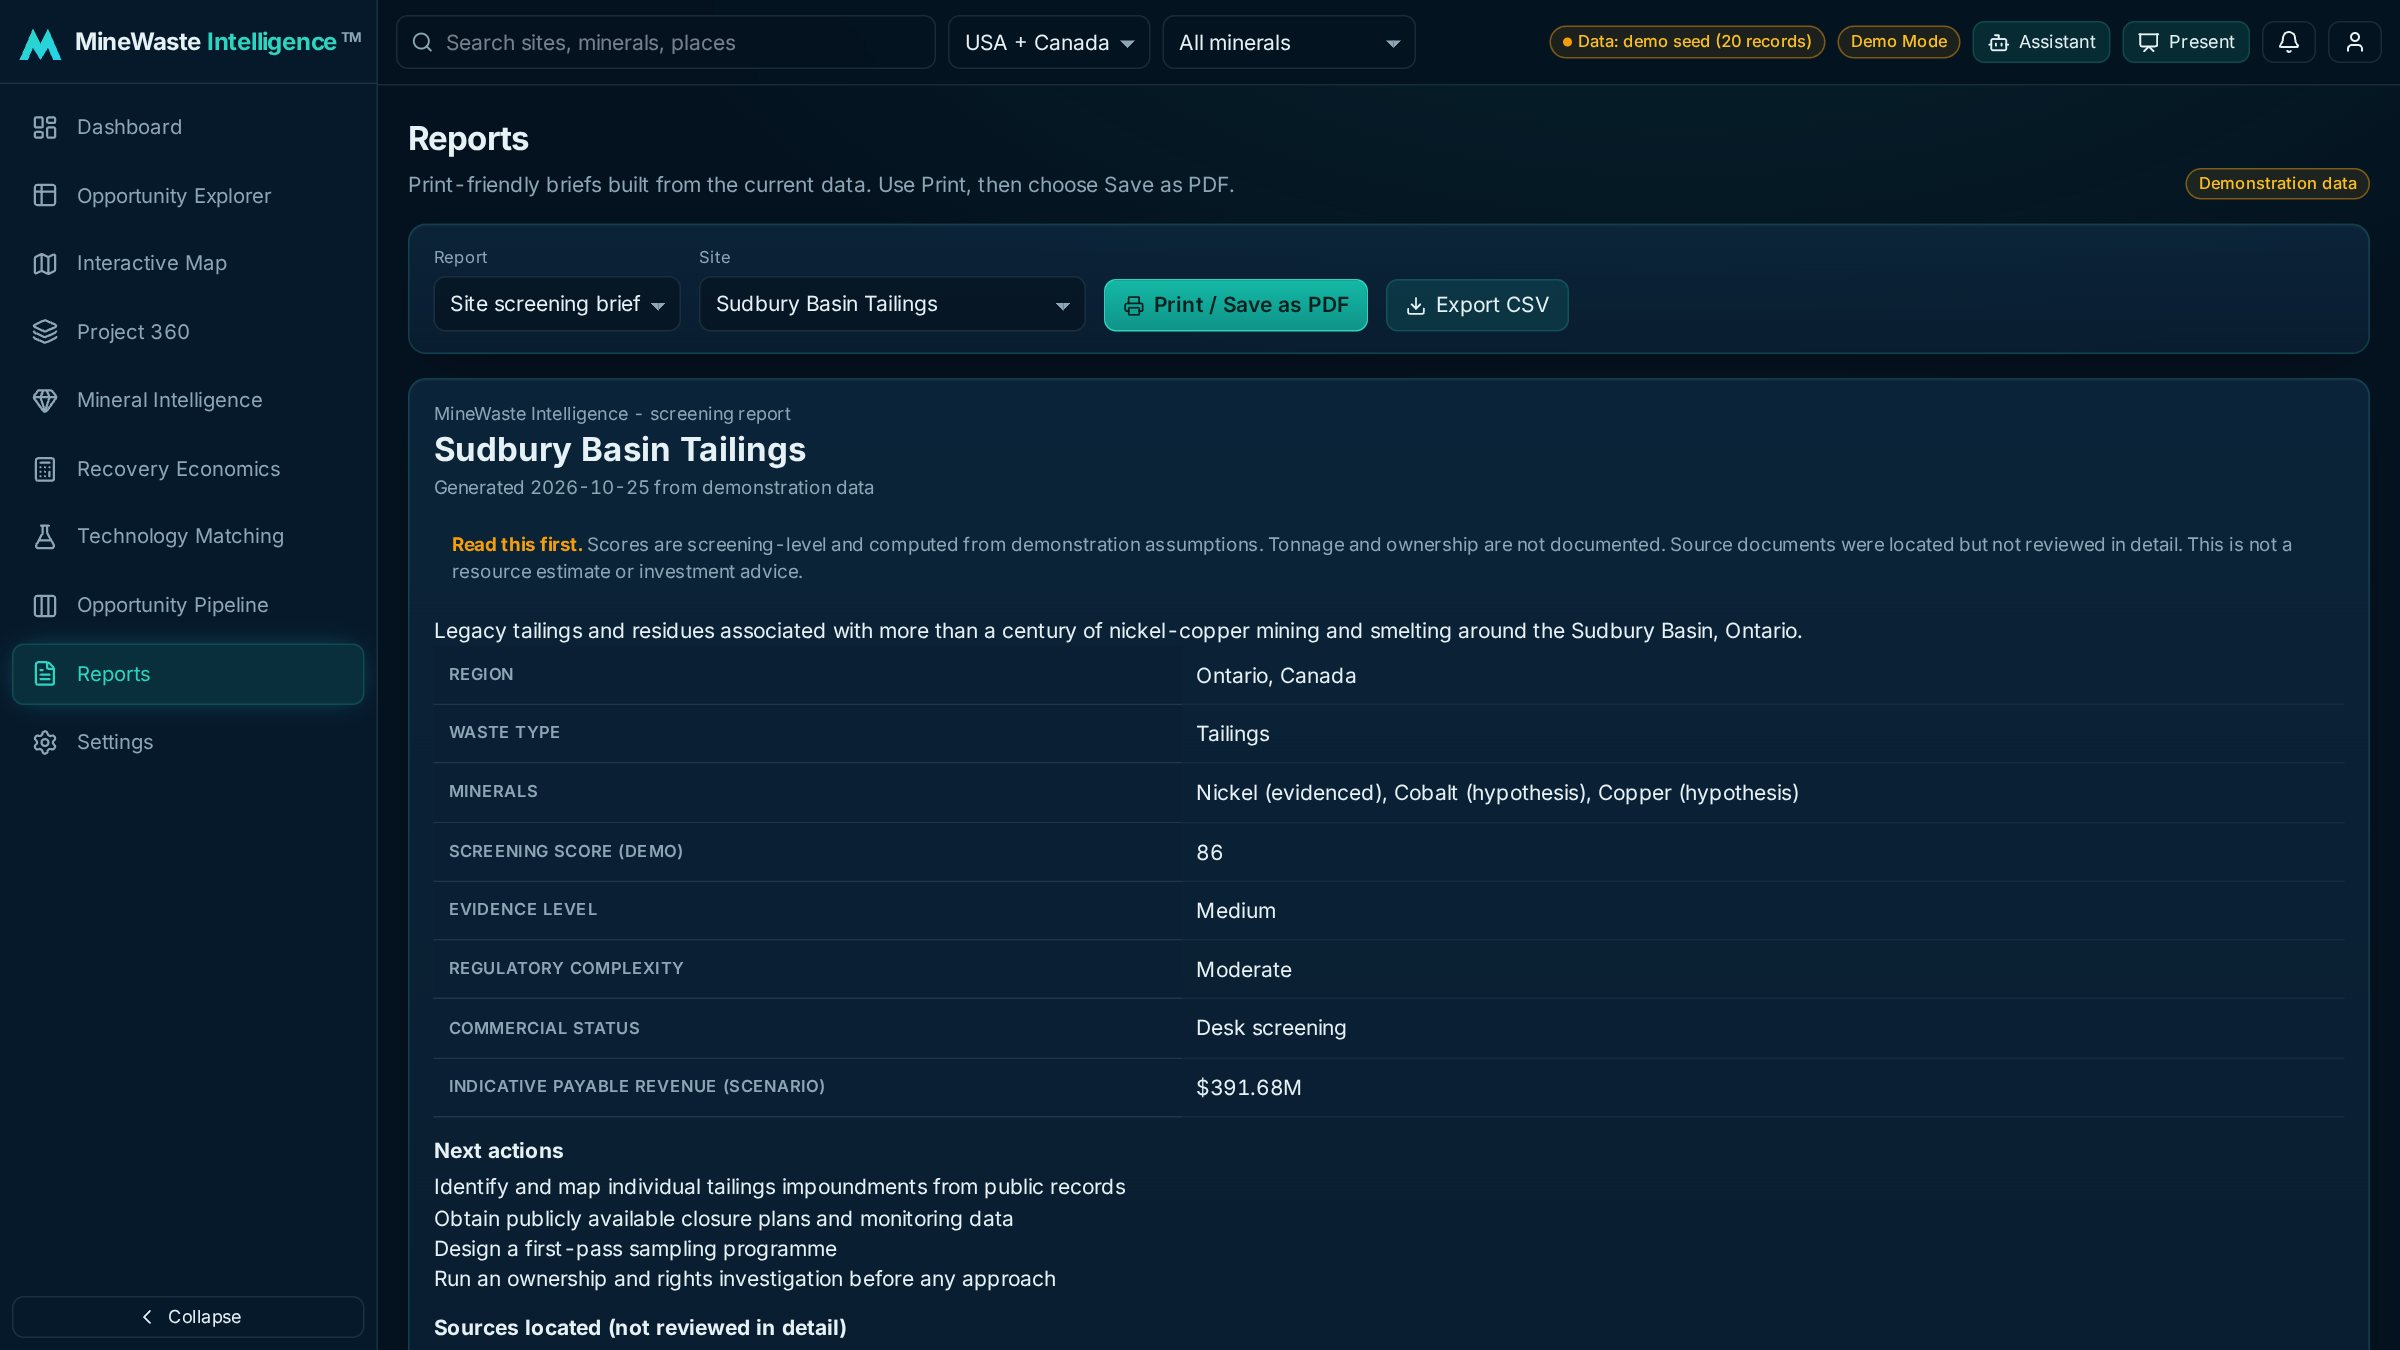Open the Site screening brief report dropdown
2400x1350 pixels.
coord(557,304)
